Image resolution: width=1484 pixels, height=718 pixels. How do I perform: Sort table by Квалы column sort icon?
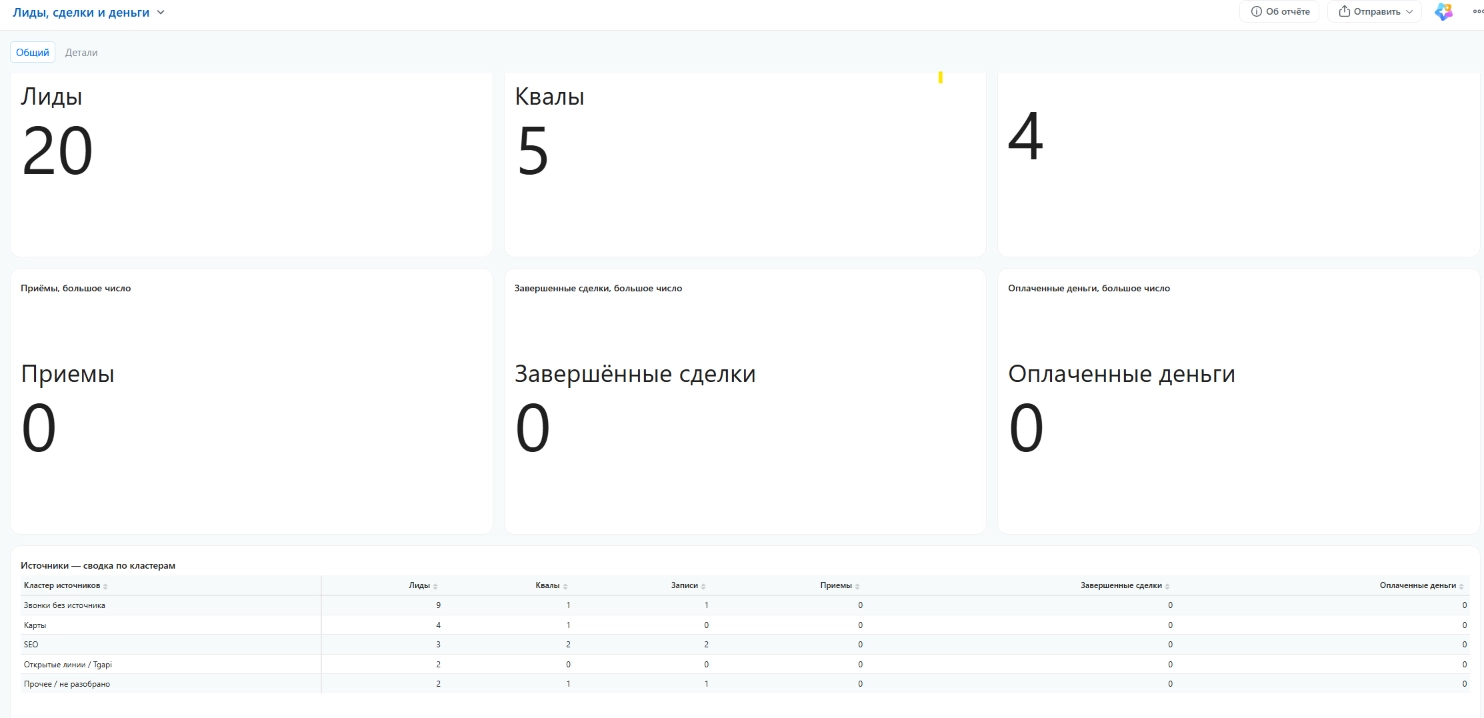565,586
